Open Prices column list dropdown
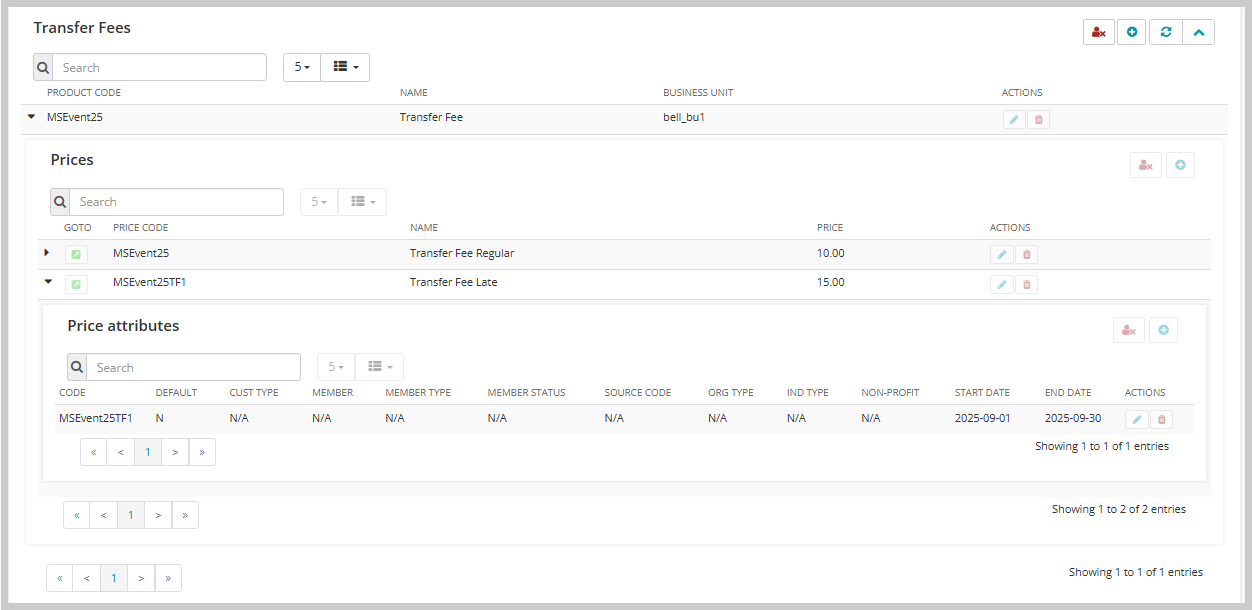The width and height of the screenshot is (1252, 610). [x=362, y=201]
